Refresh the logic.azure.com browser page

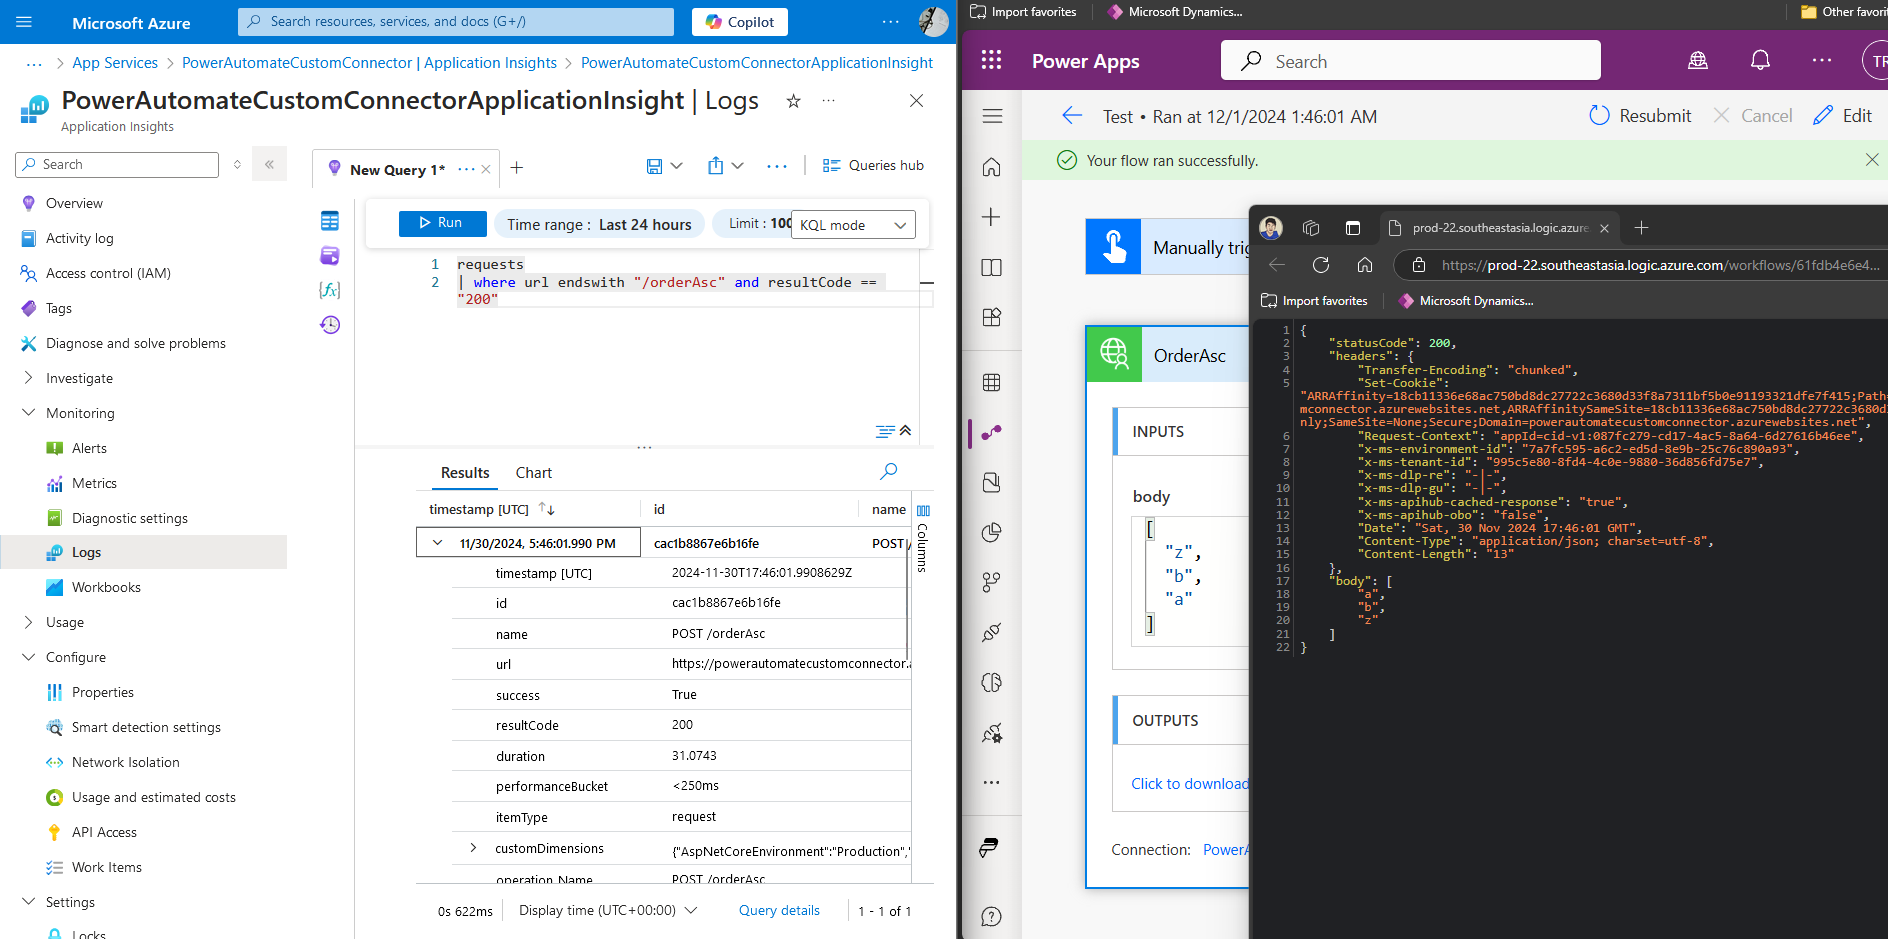click(x=1321, y=265)
